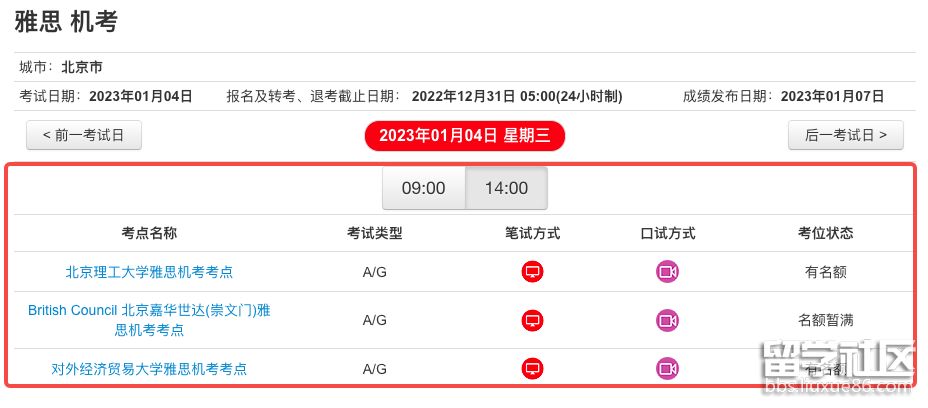The image size is (928, 408).
Task: Click the 笔试方式 column header
Action: [x=533, y=233]
